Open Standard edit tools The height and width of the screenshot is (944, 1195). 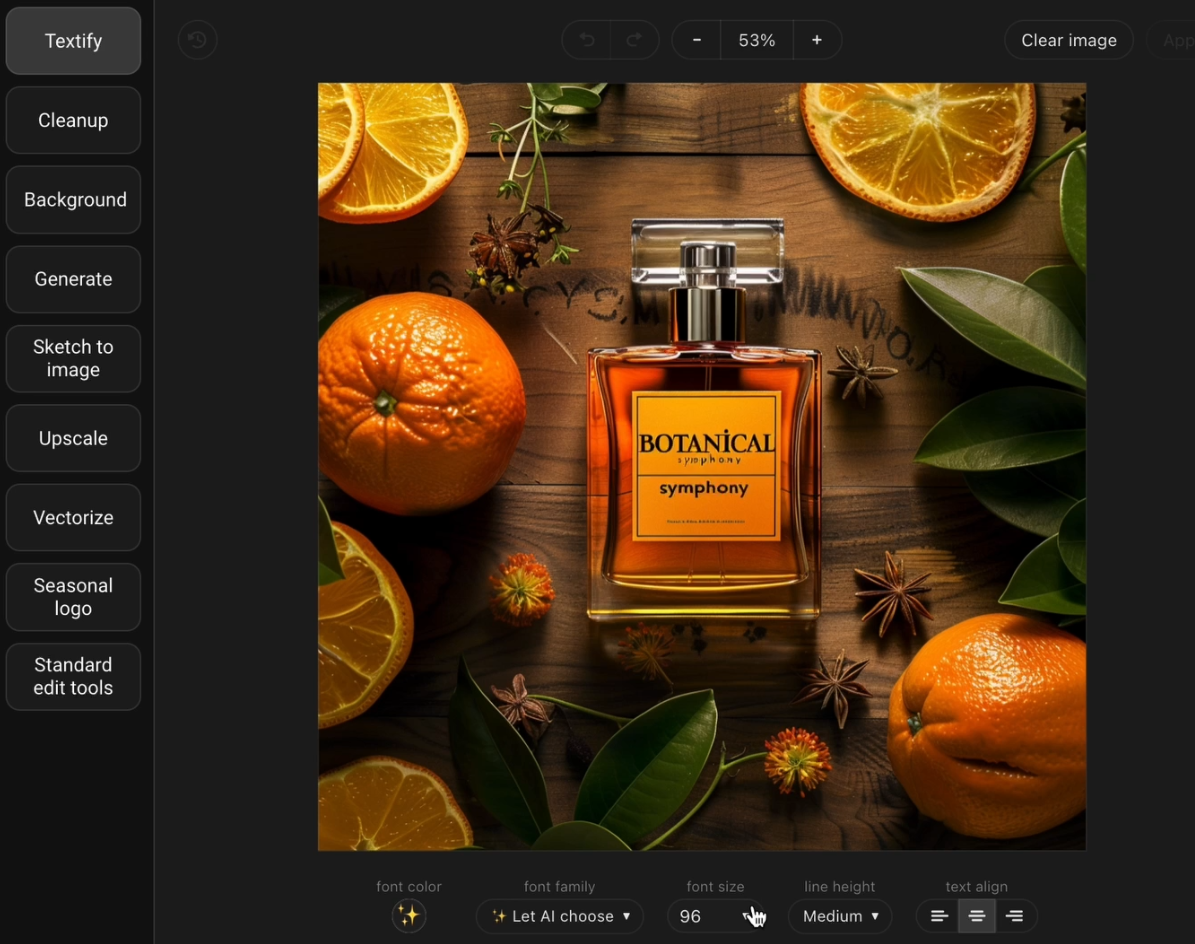(73, 677)
